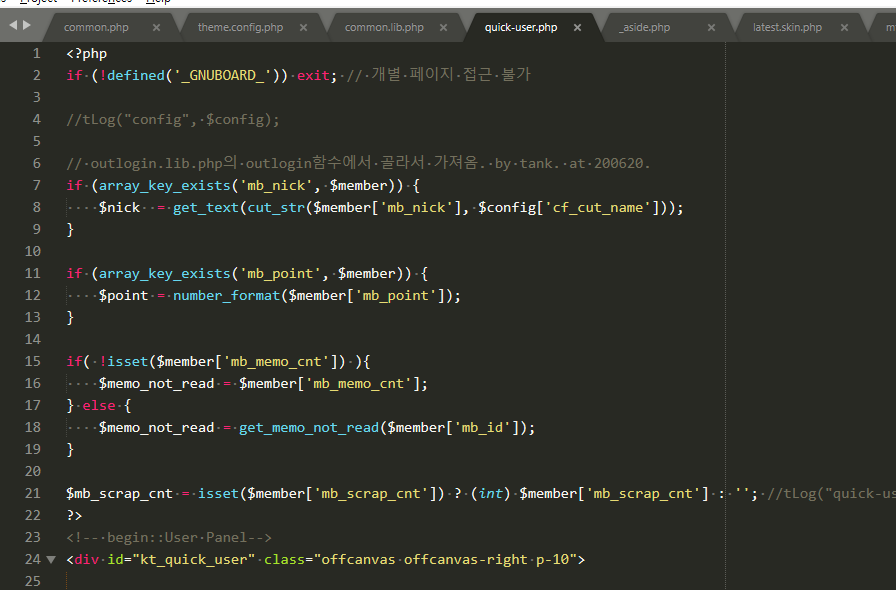The height and width of the screenshot is (590, 896).
Task: Close the common.lib.php tab
Action: (443, 28)
